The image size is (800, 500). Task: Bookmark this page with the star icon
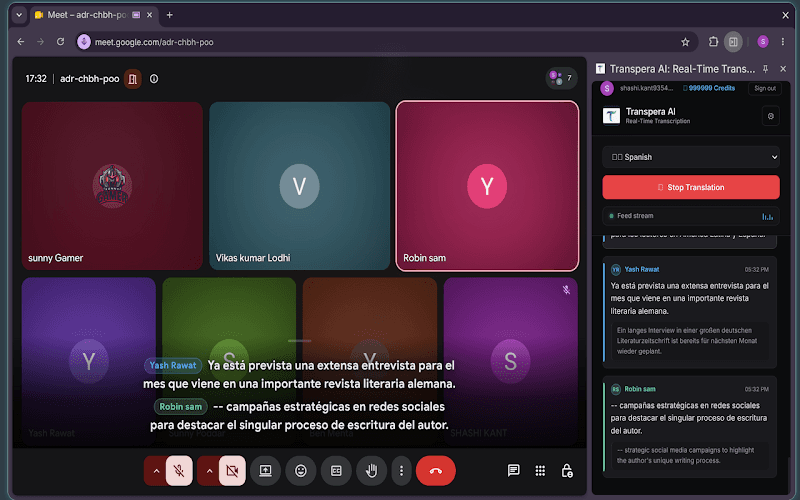[685, 42]
